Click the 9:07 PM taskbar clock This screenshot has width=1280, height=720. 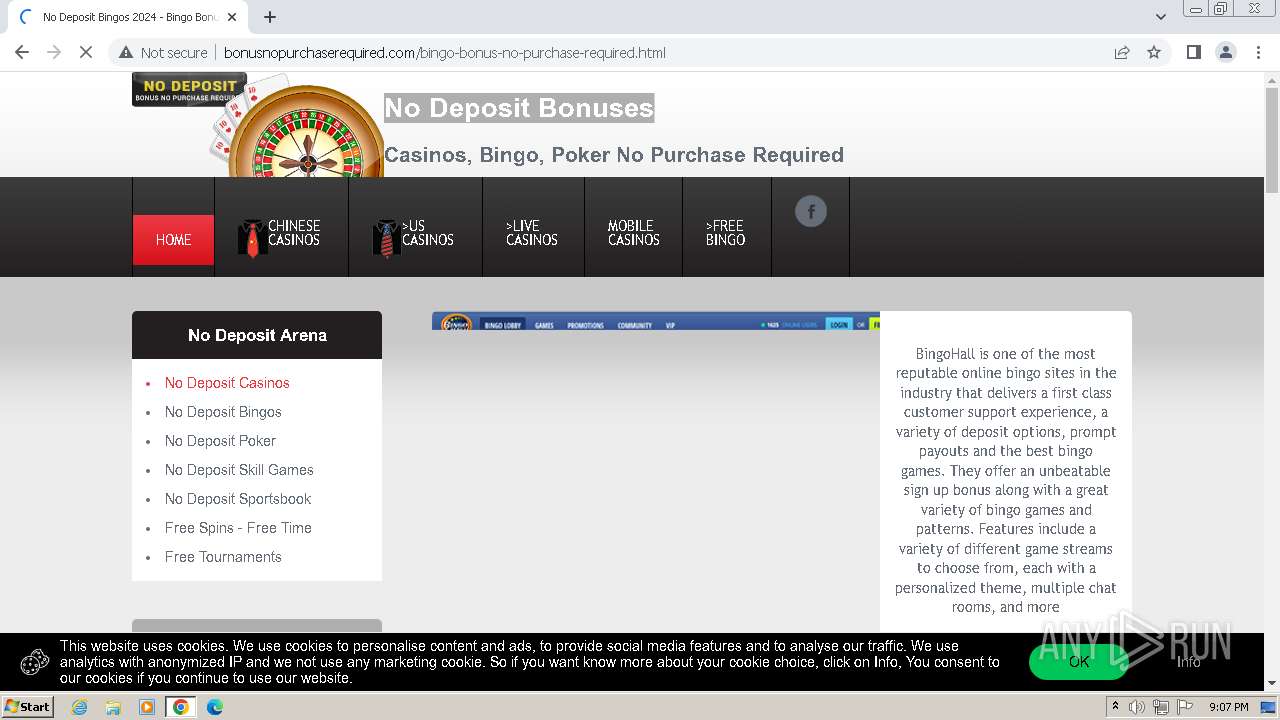click(1228, 707)
